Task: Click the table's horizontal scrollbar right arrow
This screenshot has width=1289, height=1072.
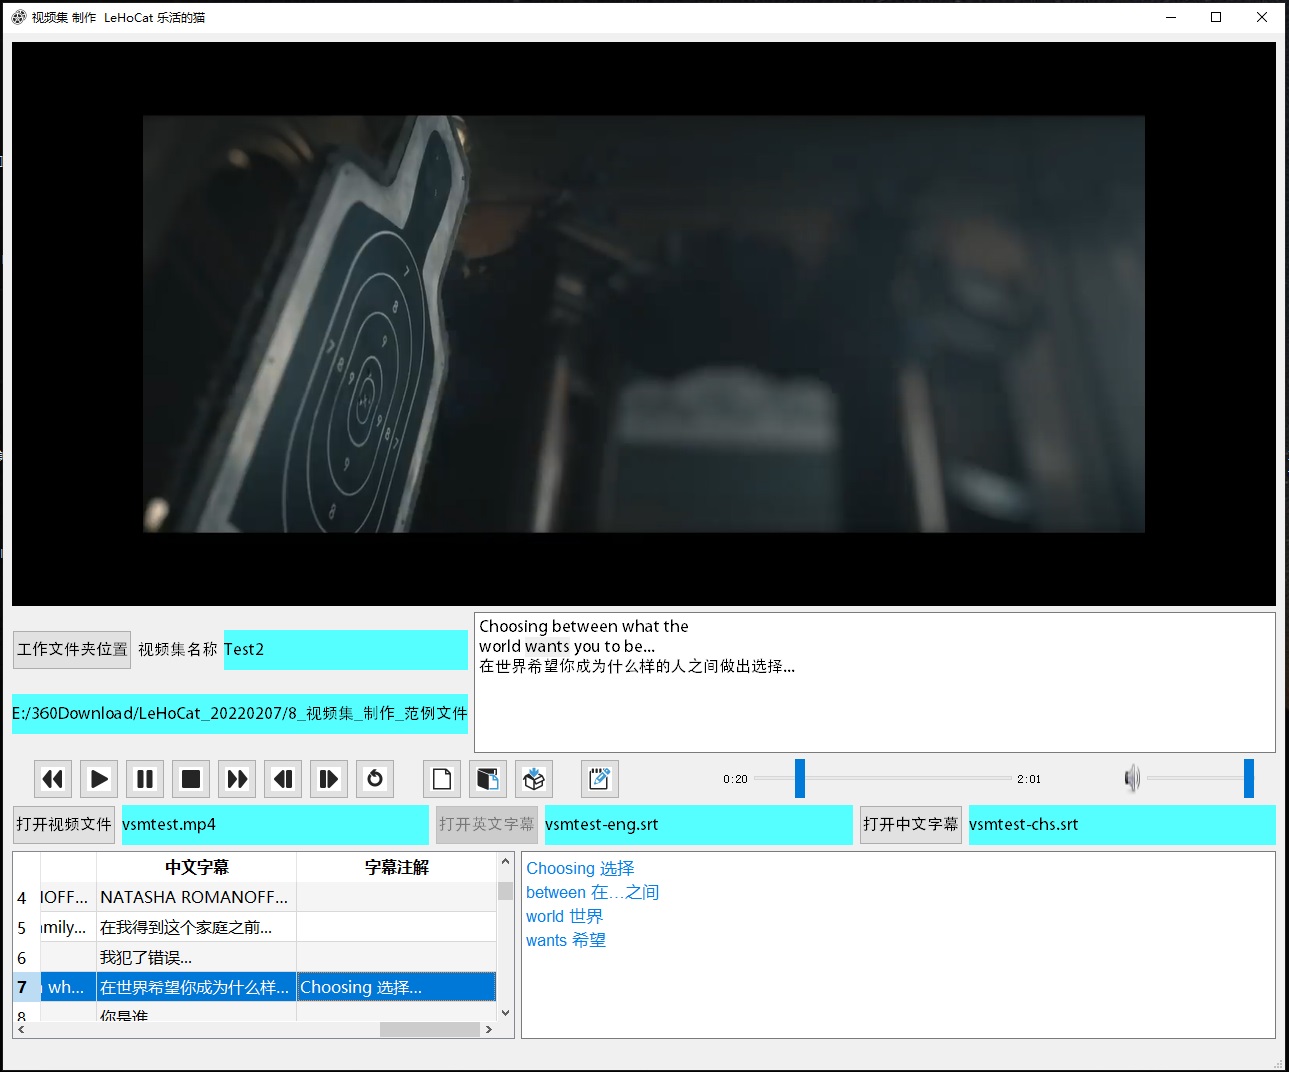Action: (488, 1029)
